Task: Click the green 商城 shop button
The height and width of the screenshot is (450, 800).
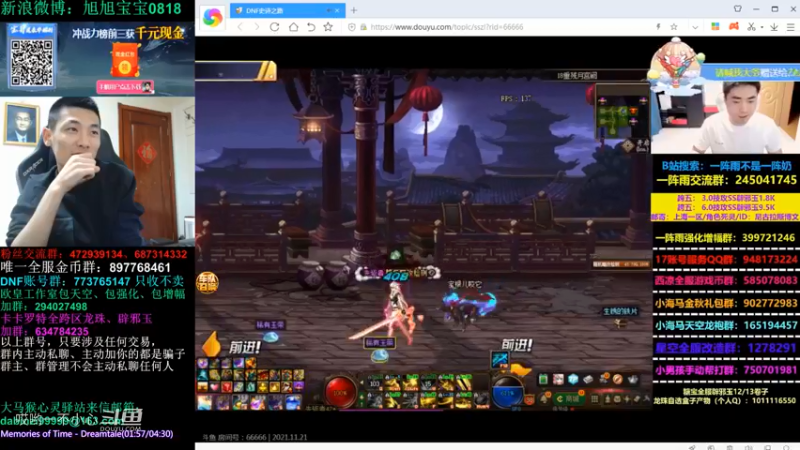Action: [569, 398]
